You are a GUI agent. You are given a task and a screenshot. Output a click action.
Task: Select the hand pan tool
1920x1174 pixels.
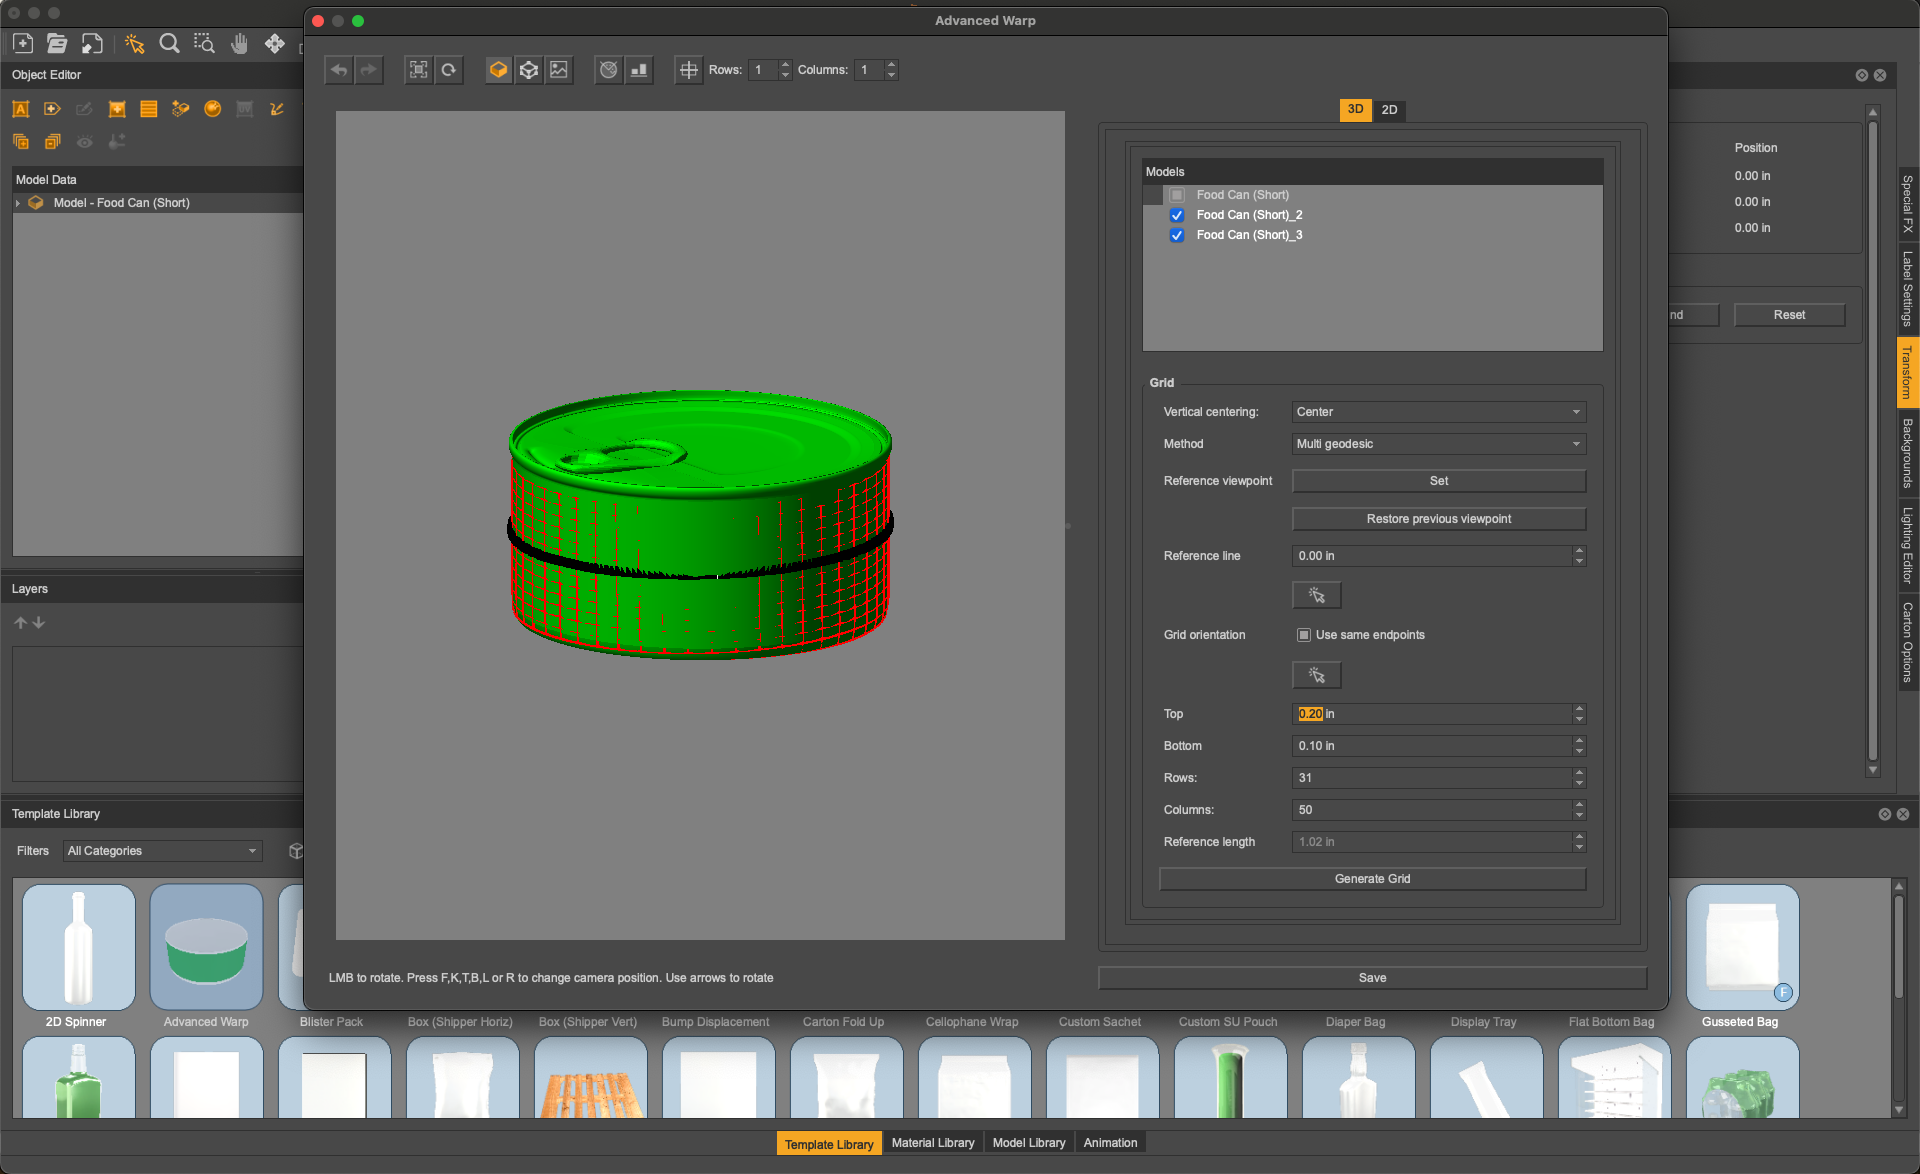pyautogui.click(x=239, y=44)
